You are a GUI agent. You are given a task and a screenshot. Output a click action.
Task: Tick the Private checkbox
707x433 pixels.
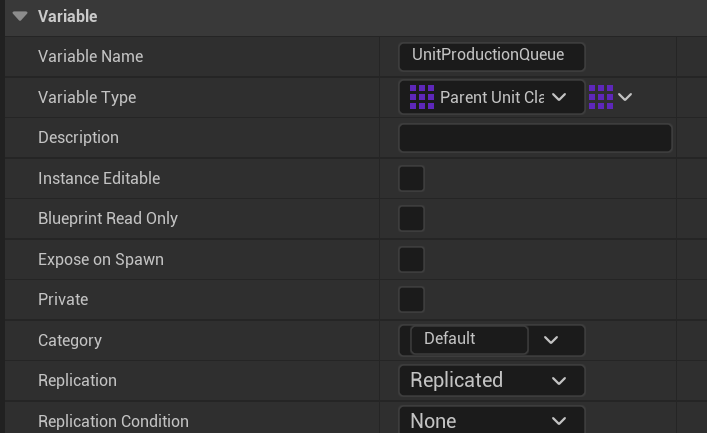[411, 300]
